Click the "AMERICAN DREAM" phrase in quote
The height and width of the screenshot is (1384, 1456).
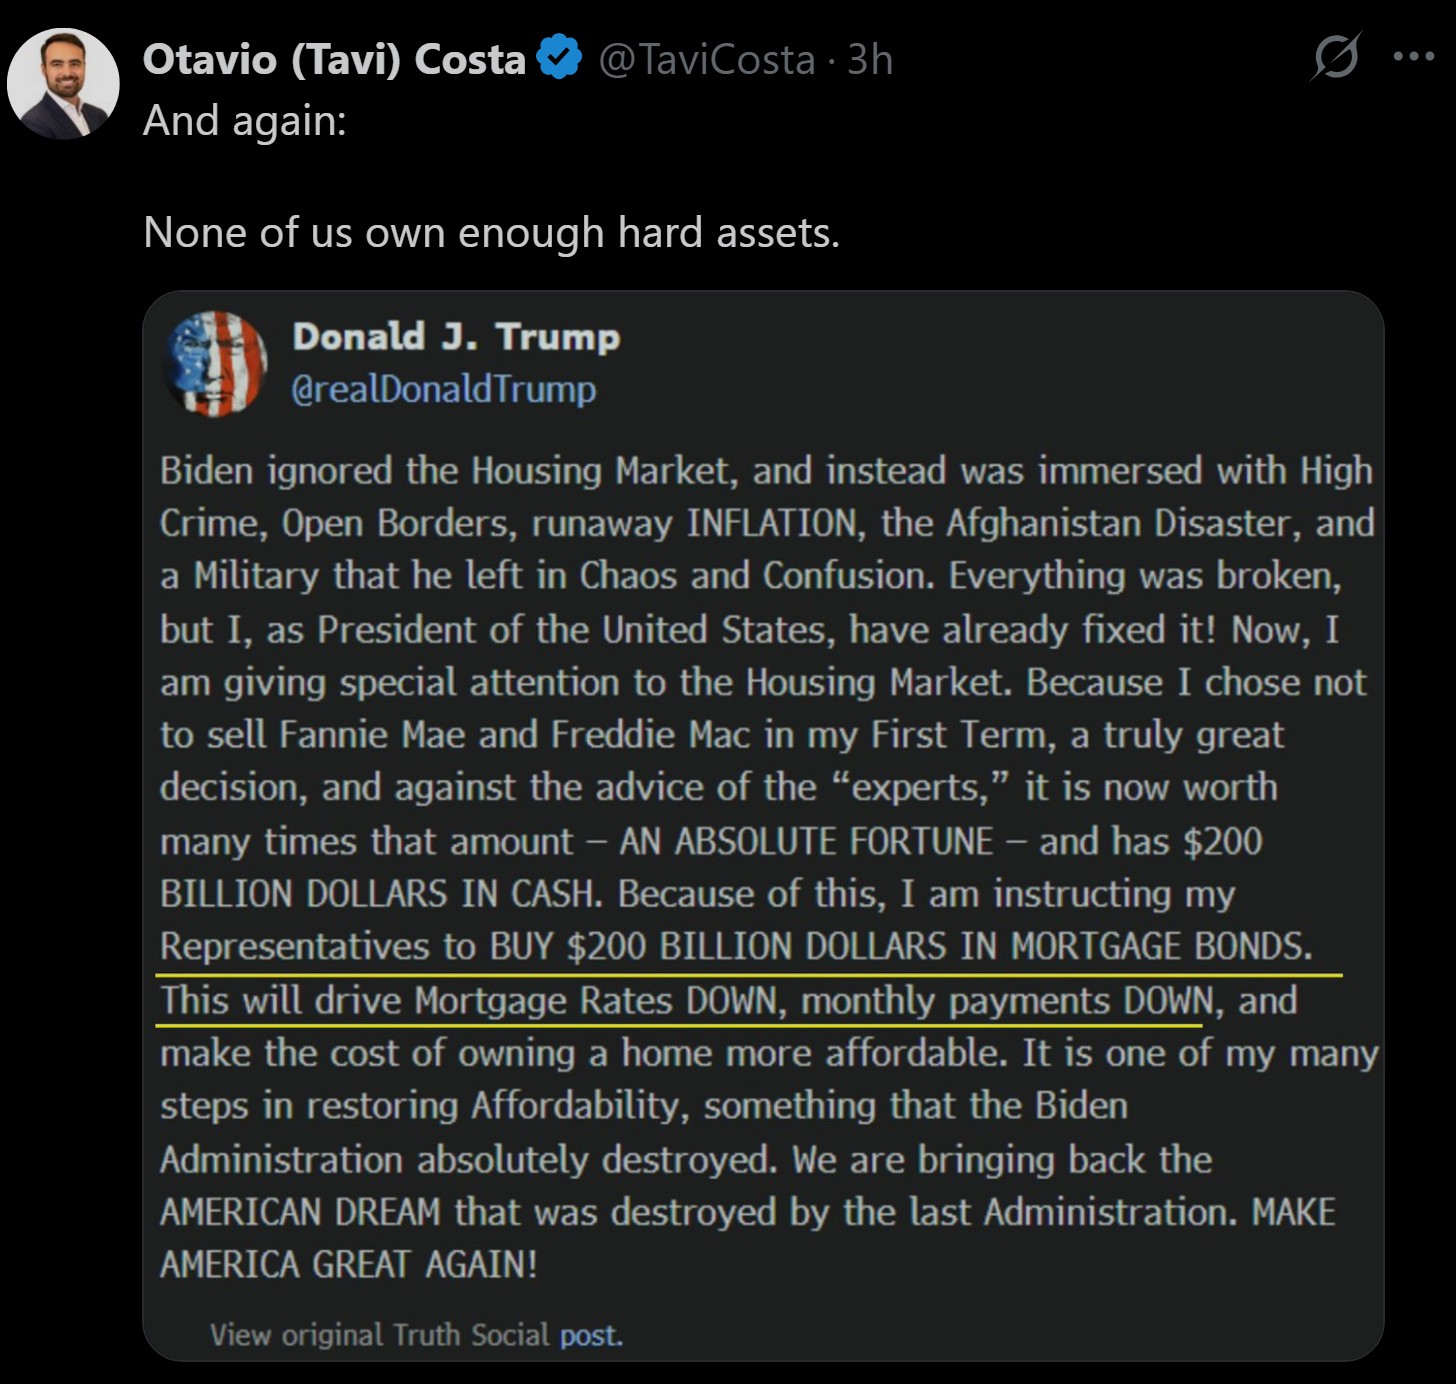click(300, 1212)
